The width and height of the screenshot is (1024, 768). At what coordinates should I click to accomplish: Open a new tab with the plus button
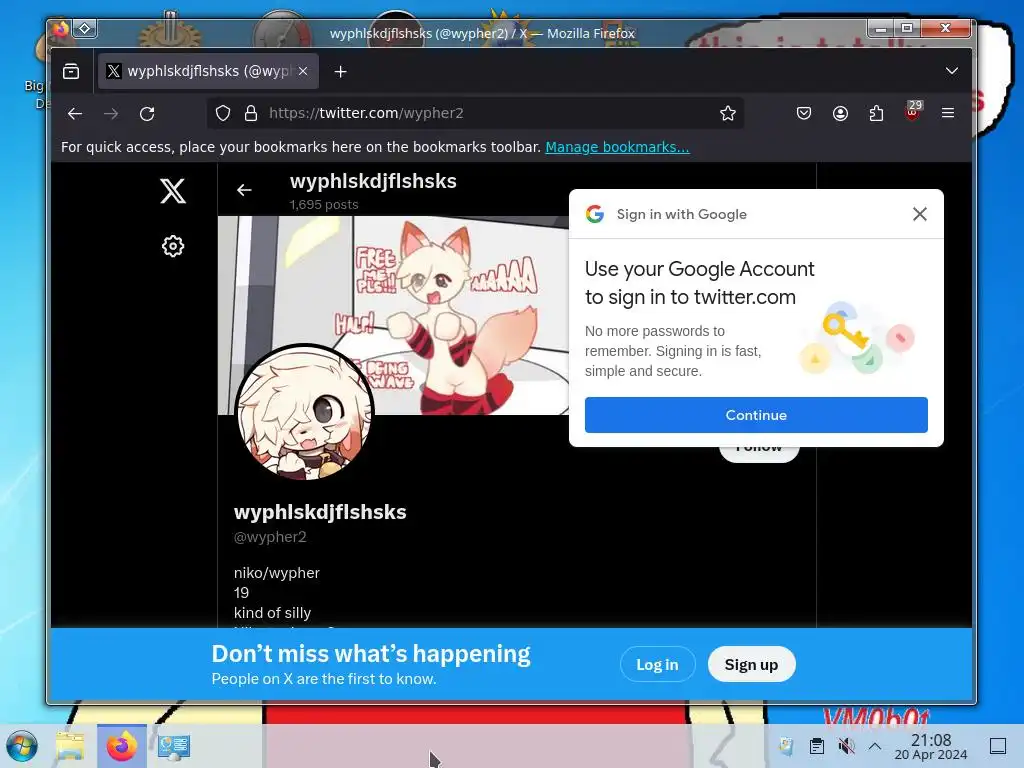(340, 72)
